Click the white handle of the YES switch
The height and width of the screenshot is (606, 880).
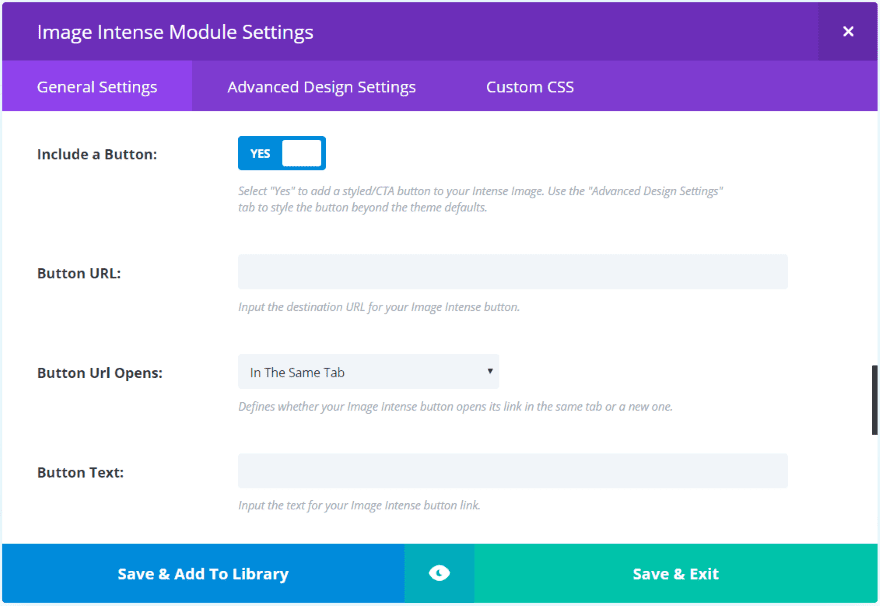(x=301, y=153)
